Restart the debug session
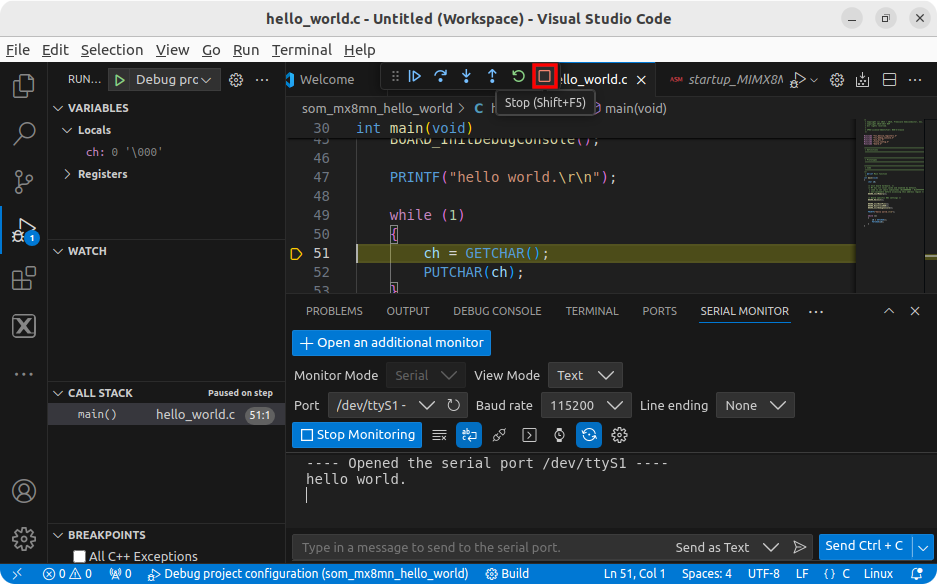Viewport: 937px width, 584px height. [518, 76]
